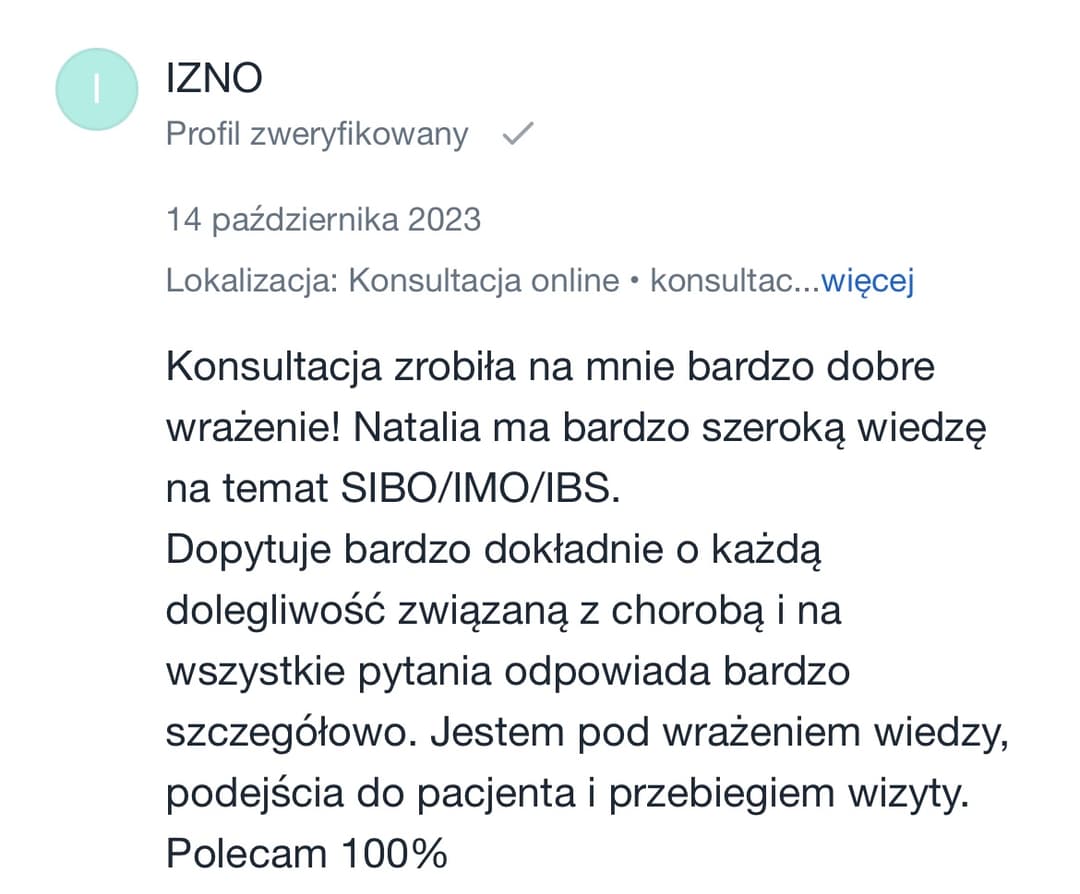The height and width of the screenshot is (894, 1080).
Task: Click the line starting with Dopytuje
Action: pos(494,549)
